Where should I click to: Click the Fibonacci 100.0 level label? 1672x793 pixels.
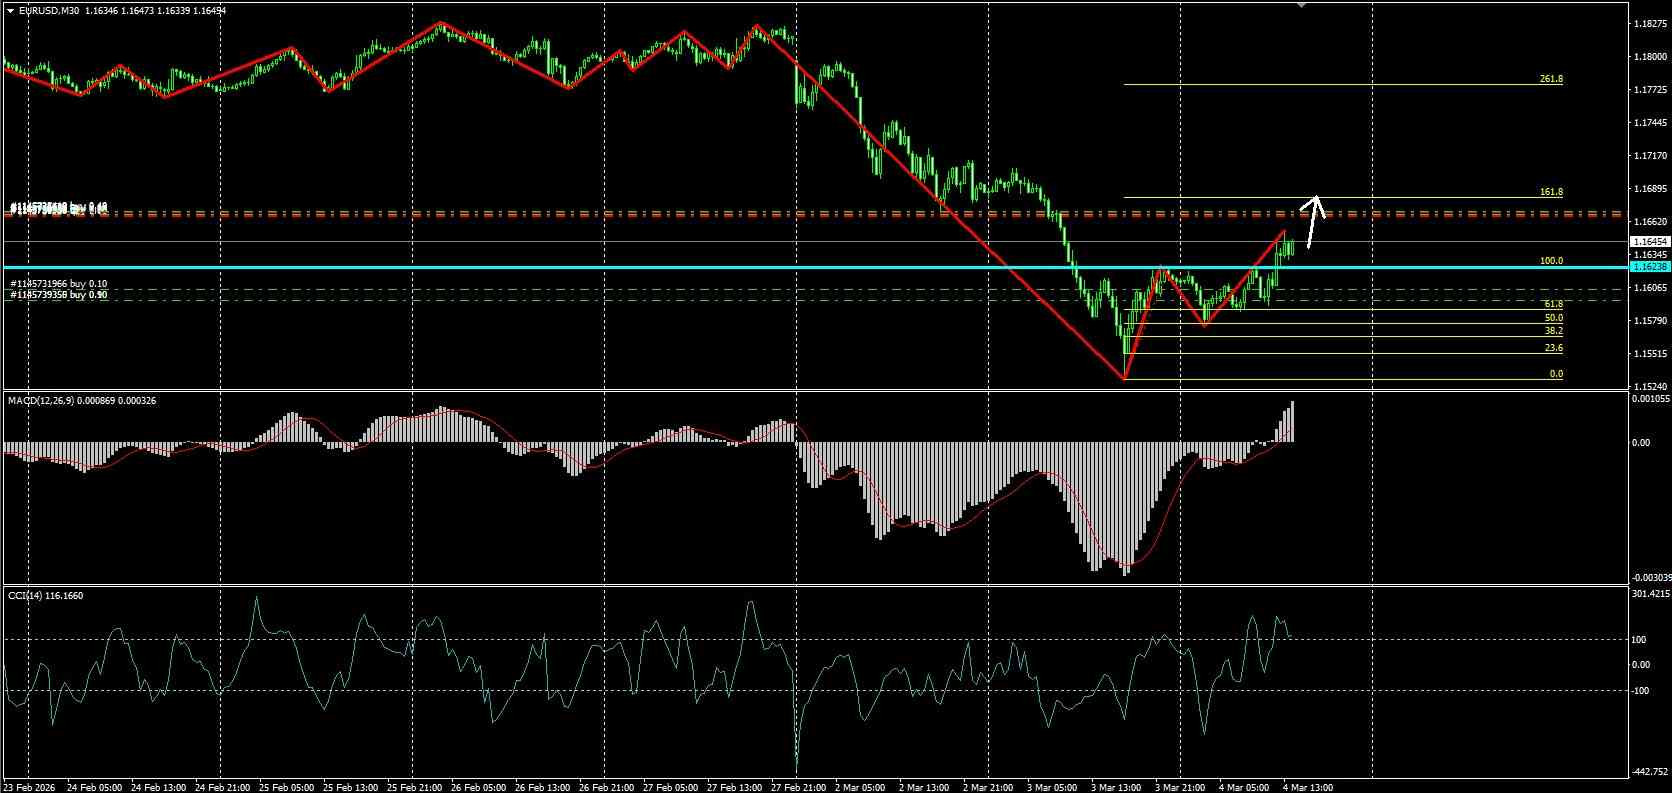[1551, 261]
